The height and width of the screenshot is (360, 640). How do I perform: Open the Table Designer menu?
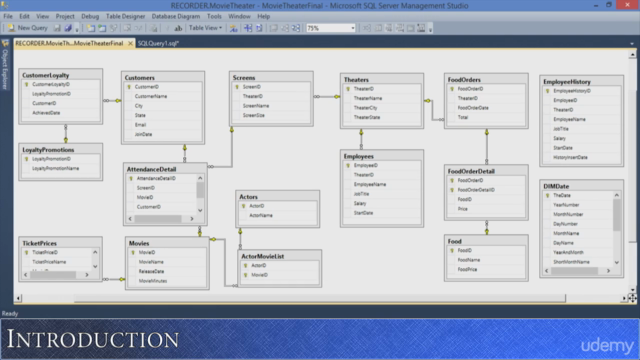pyautogui.click(x=125, y=16)
